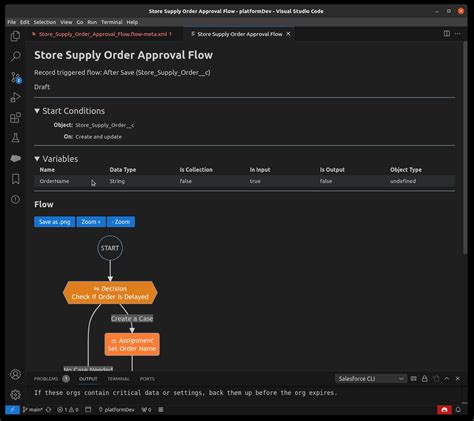Collapse the Start Conditions section

point(37,111)
